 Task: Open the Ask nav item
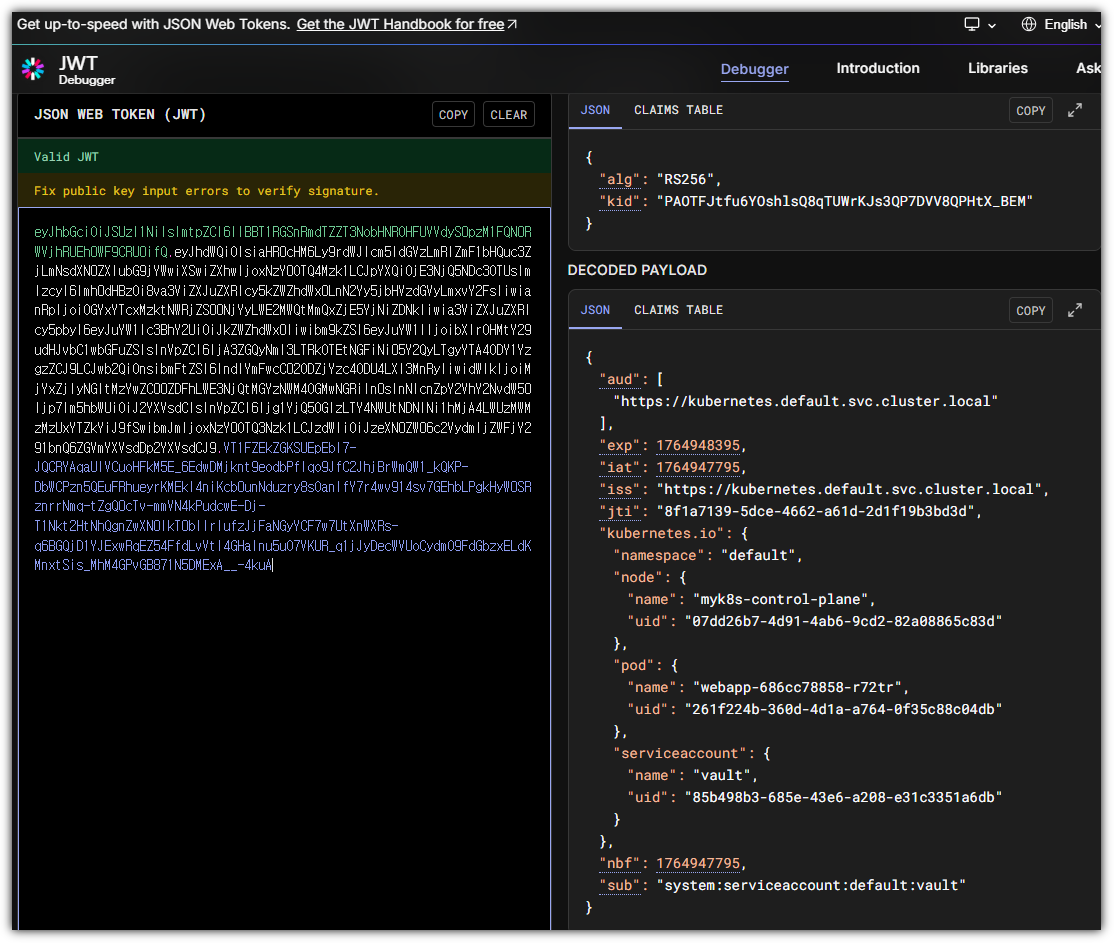pyautogui.click(x=1088, y=68)
